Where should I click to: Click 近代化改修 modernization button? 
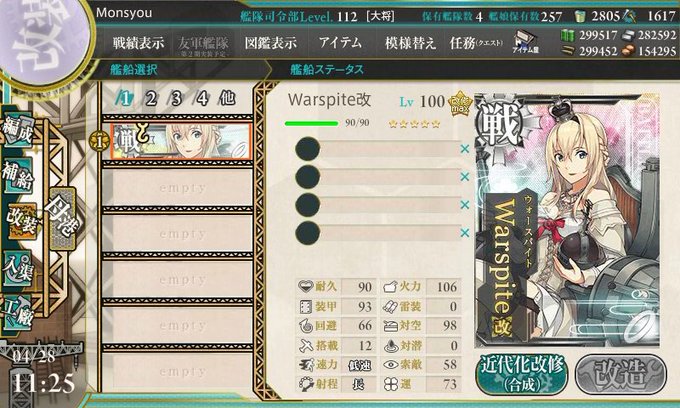(x=522, y=374)
